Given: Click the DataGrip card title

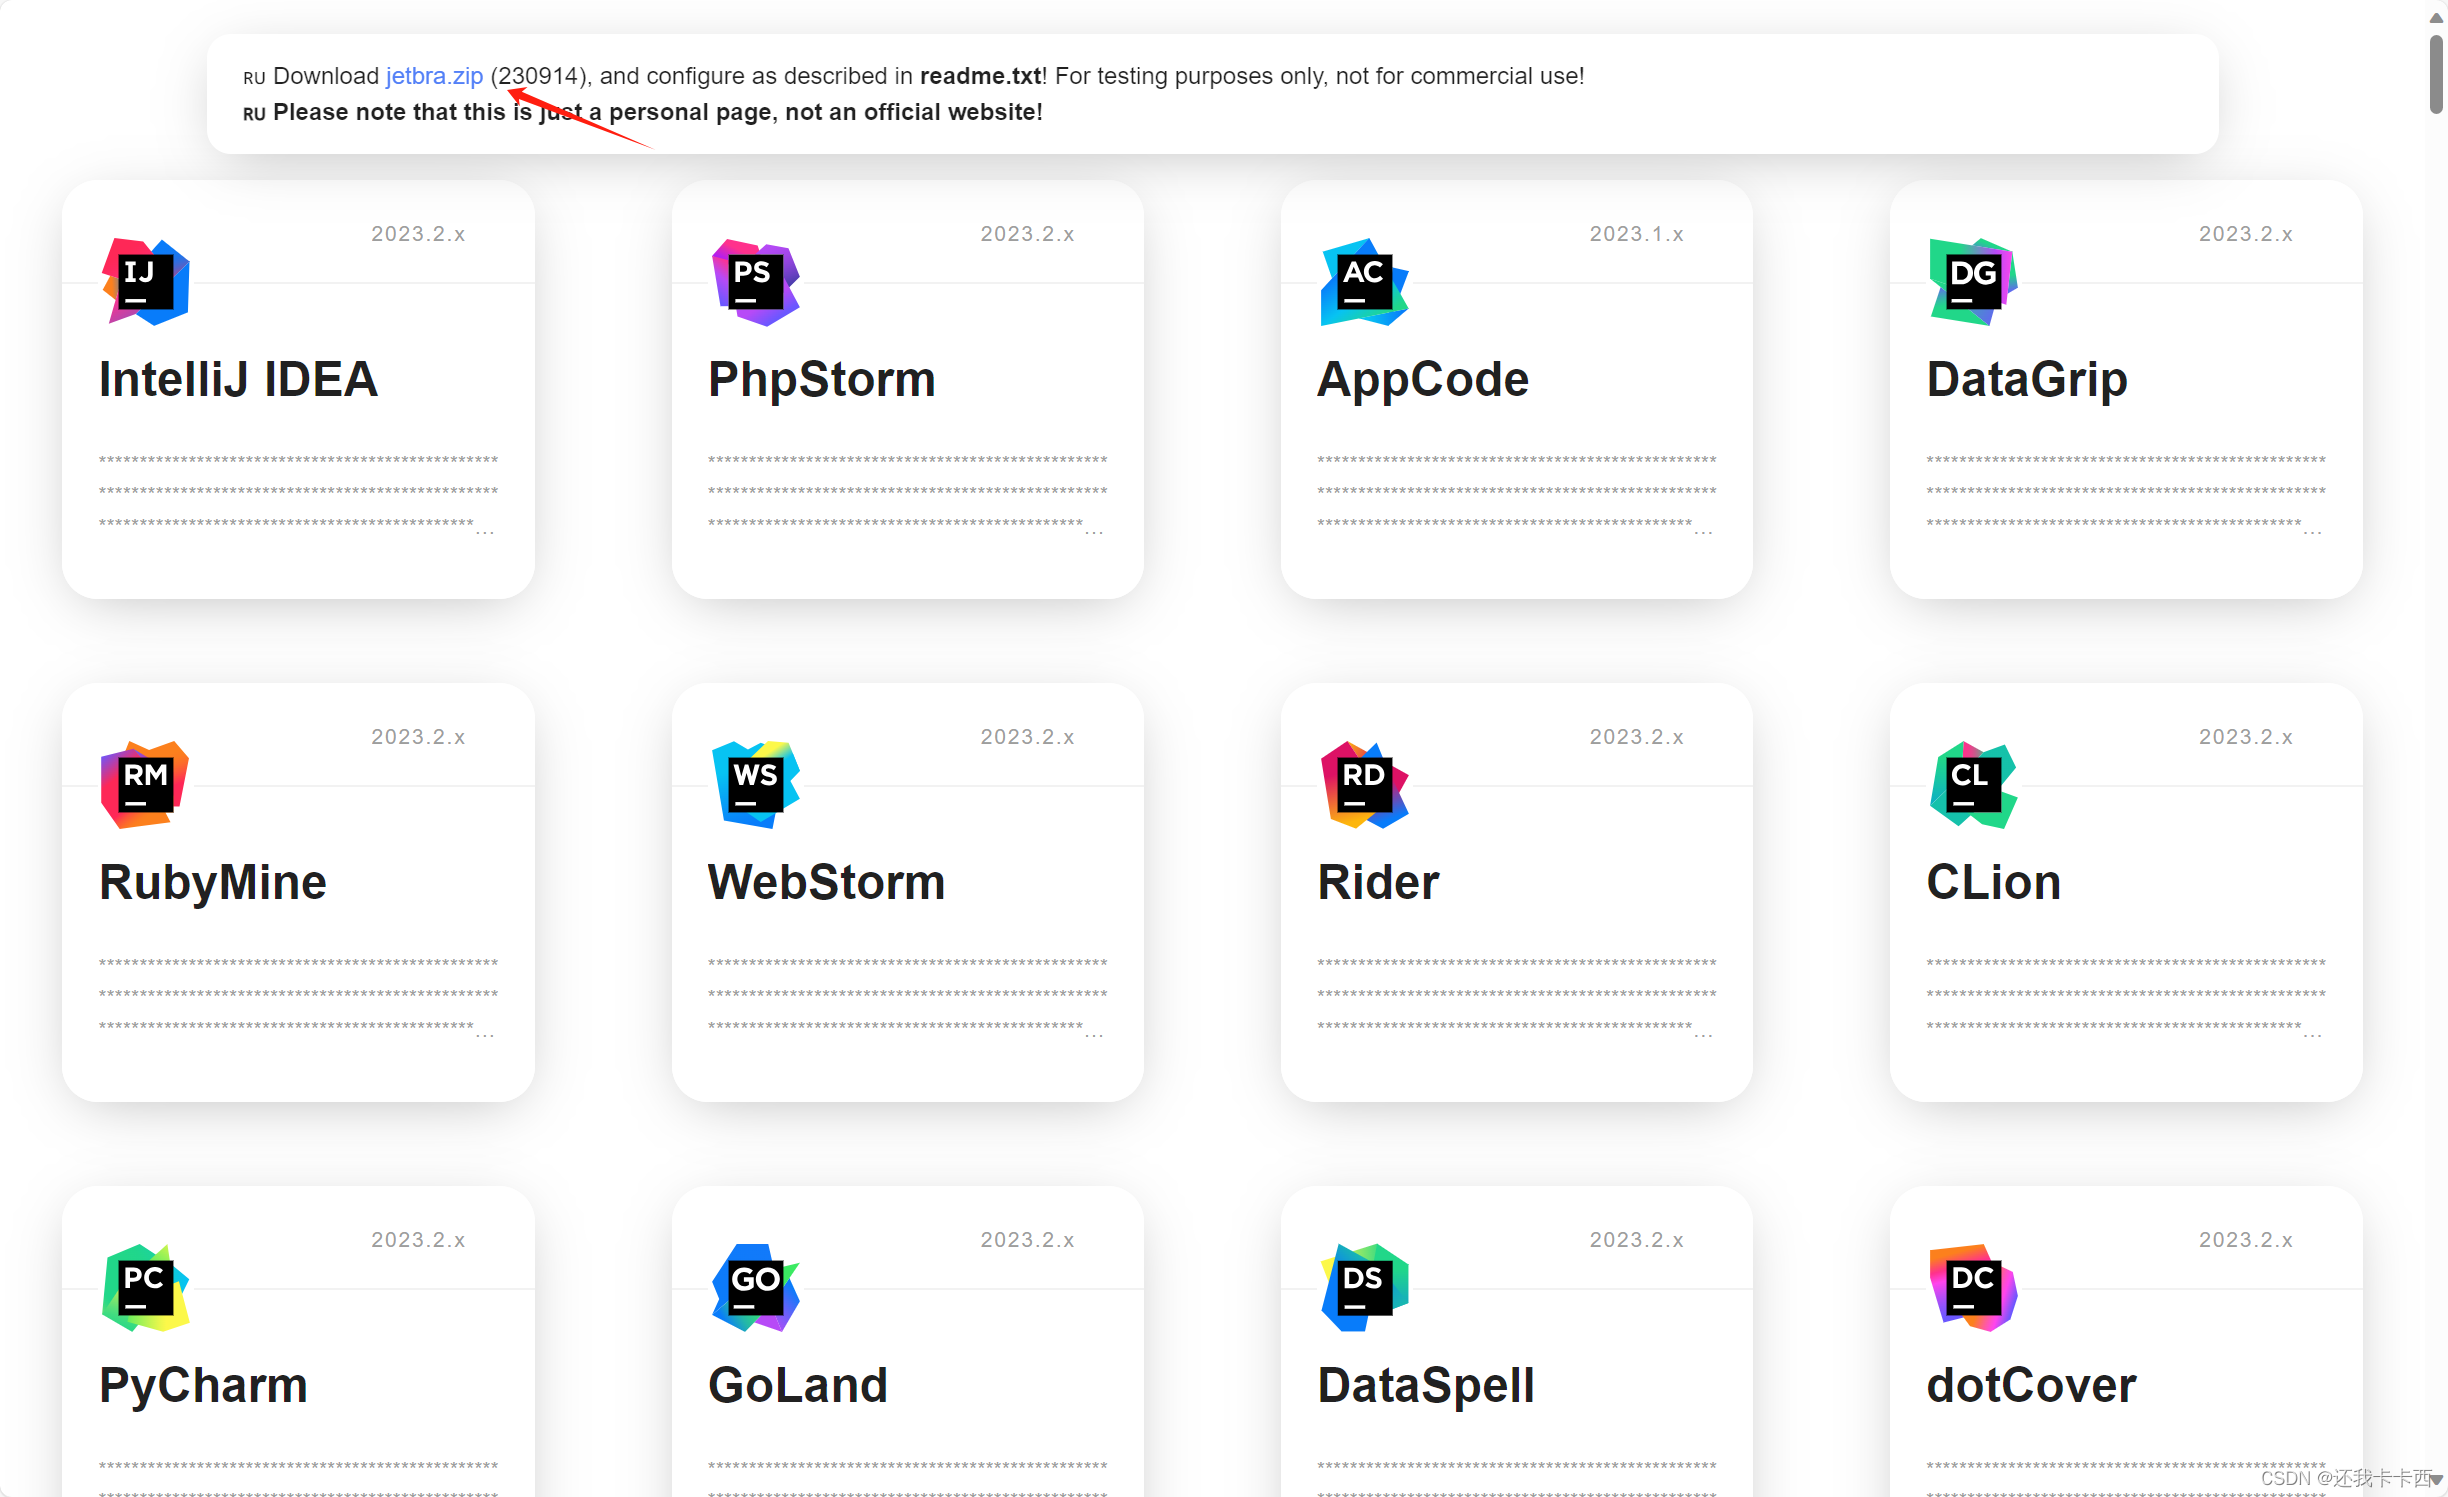Looking at the screenshot, I should [x=2026, y=380].
